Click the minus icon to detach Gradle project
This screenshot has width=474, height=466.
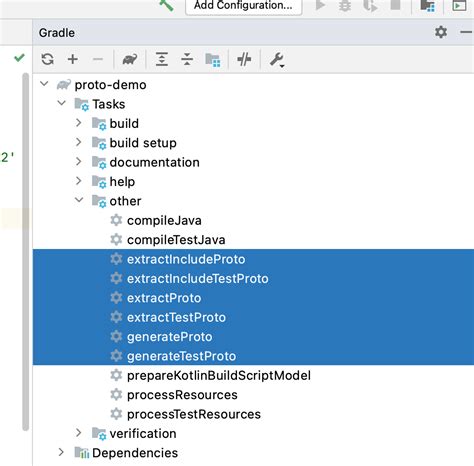coord(98,59)
